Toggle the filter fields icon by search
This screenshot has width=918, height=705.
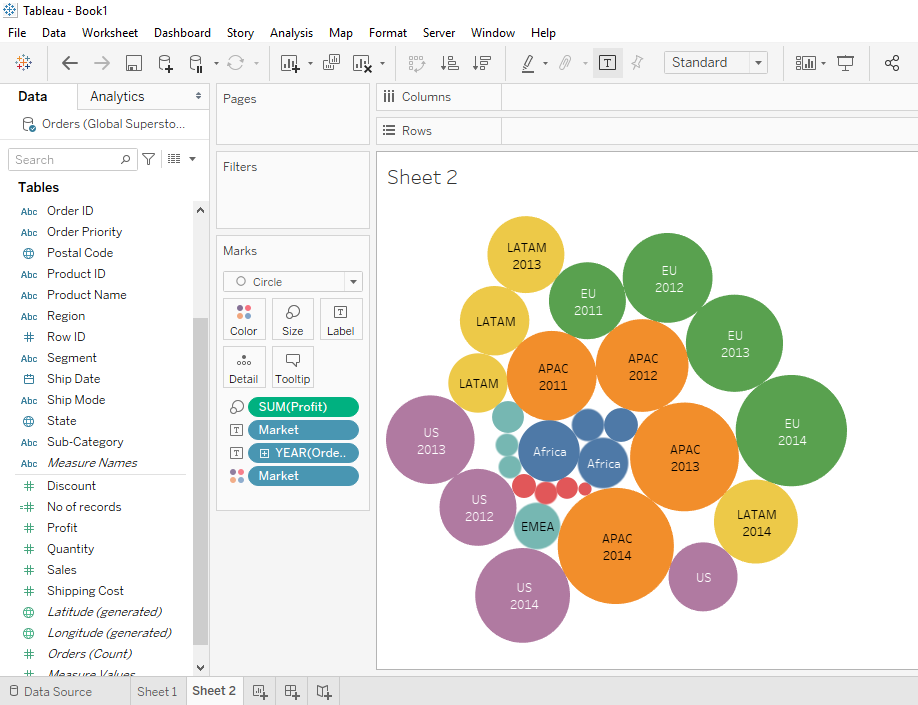(x=149, y=159)
